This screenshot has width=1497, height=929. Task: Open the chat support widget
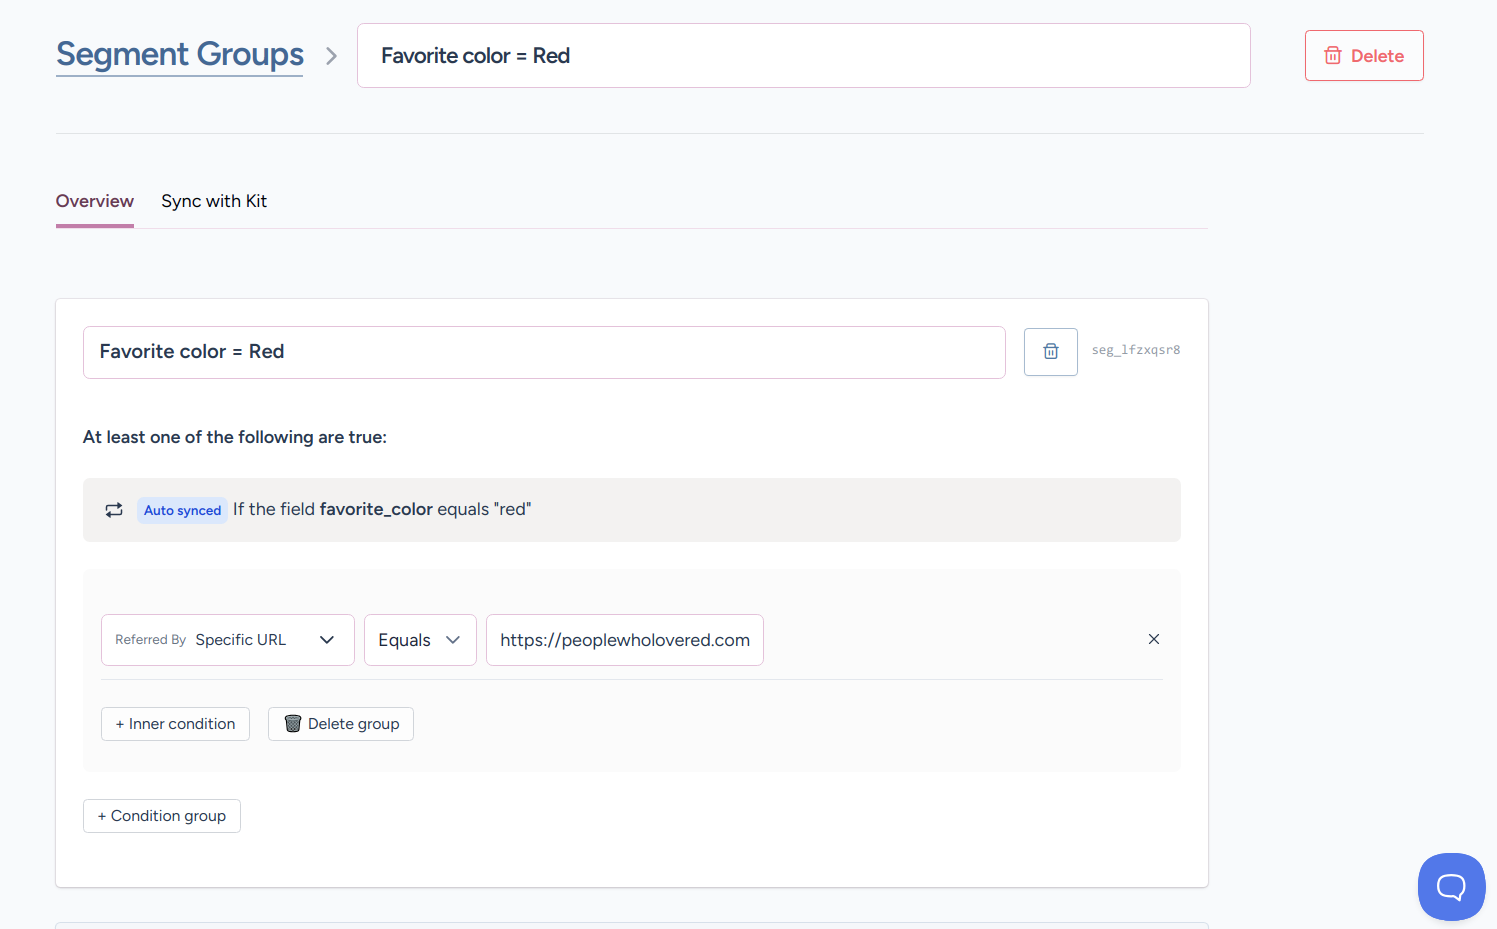point(1450,886)
